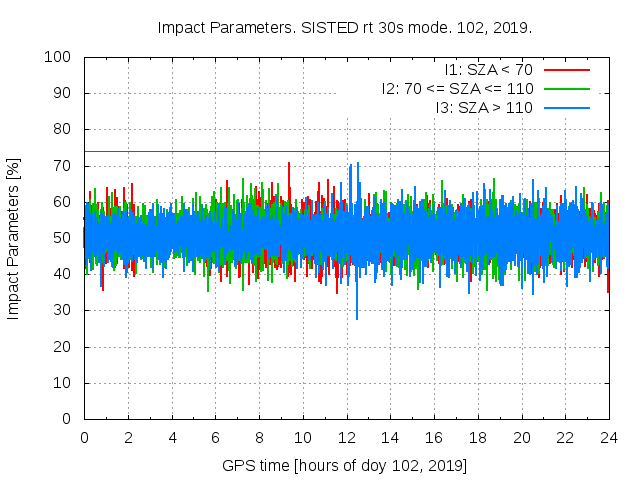Click the 6 hour tick on x-axis

[215, 437]
